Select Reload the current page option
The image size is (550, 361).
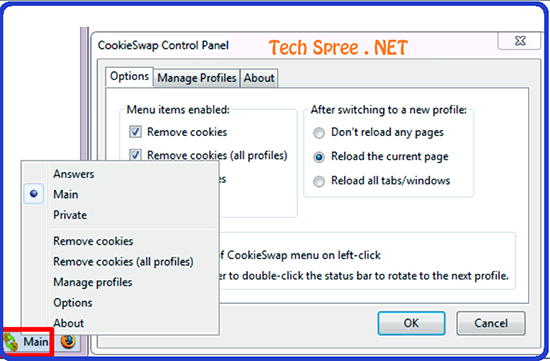[x=319, y=157]
